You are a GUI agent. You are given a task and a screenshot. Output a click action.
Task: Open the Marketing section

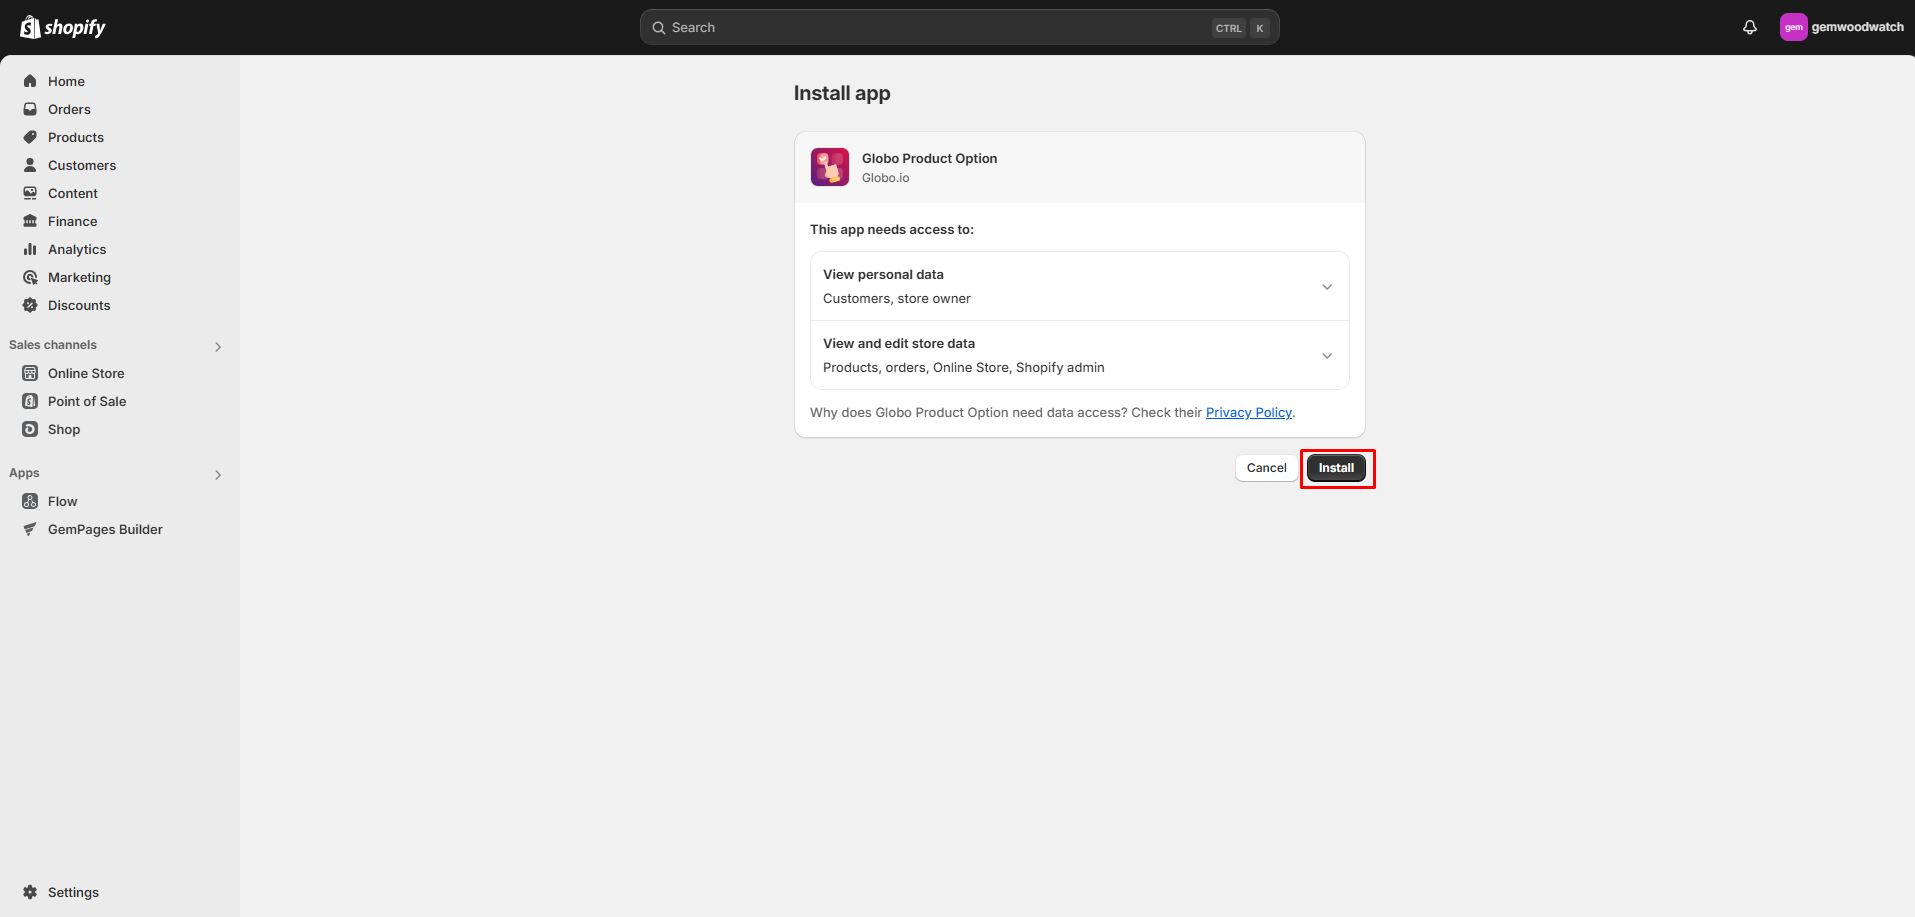point(78,277)
